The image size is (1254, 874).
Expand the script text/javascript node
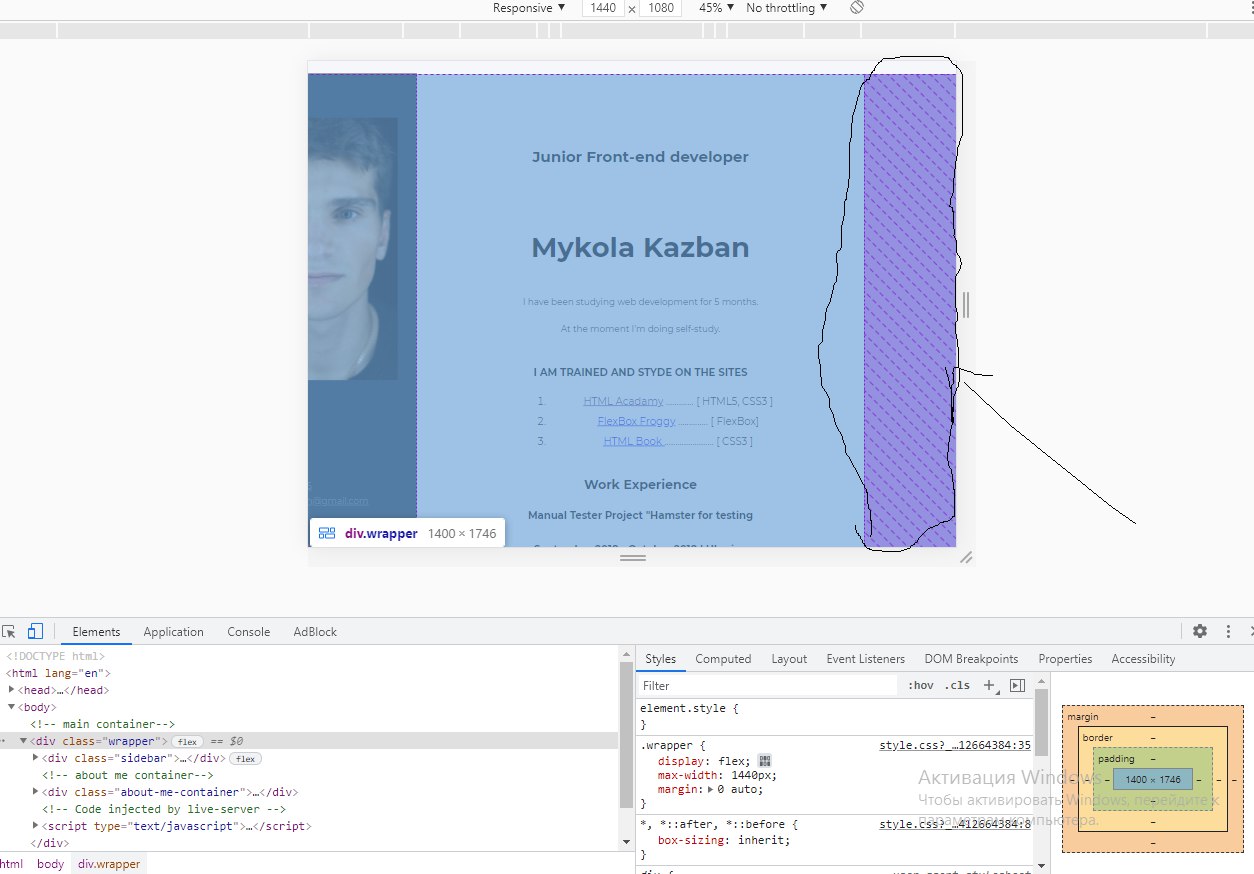(36, 826)
